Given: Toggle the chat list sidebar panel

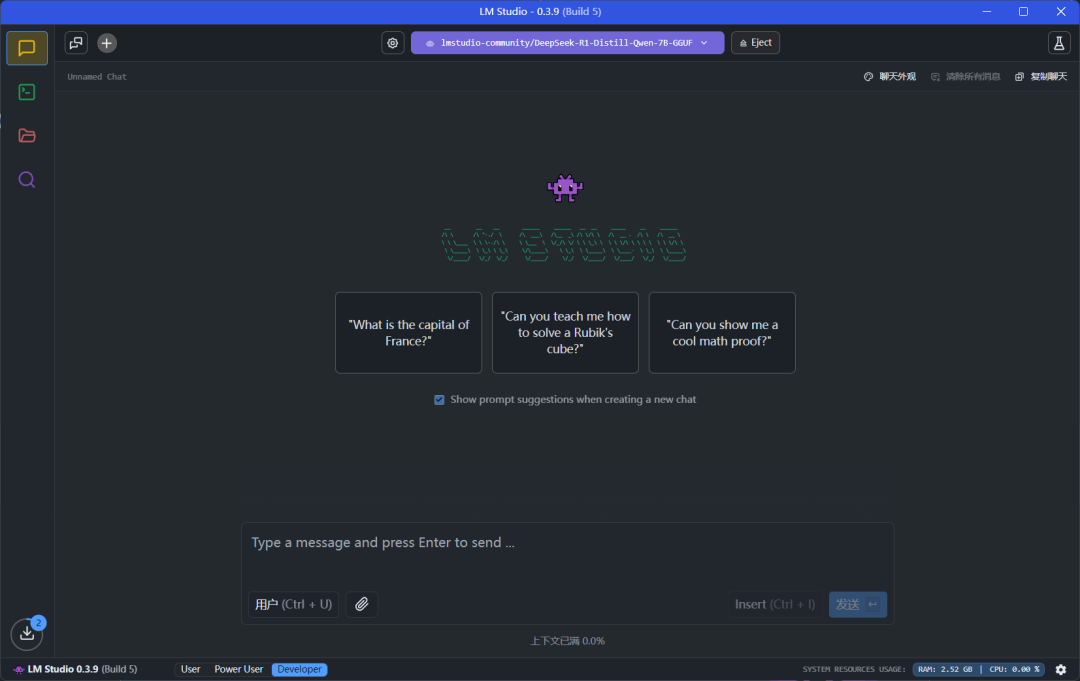Looking at the screenshot, I should click(76, 43).
